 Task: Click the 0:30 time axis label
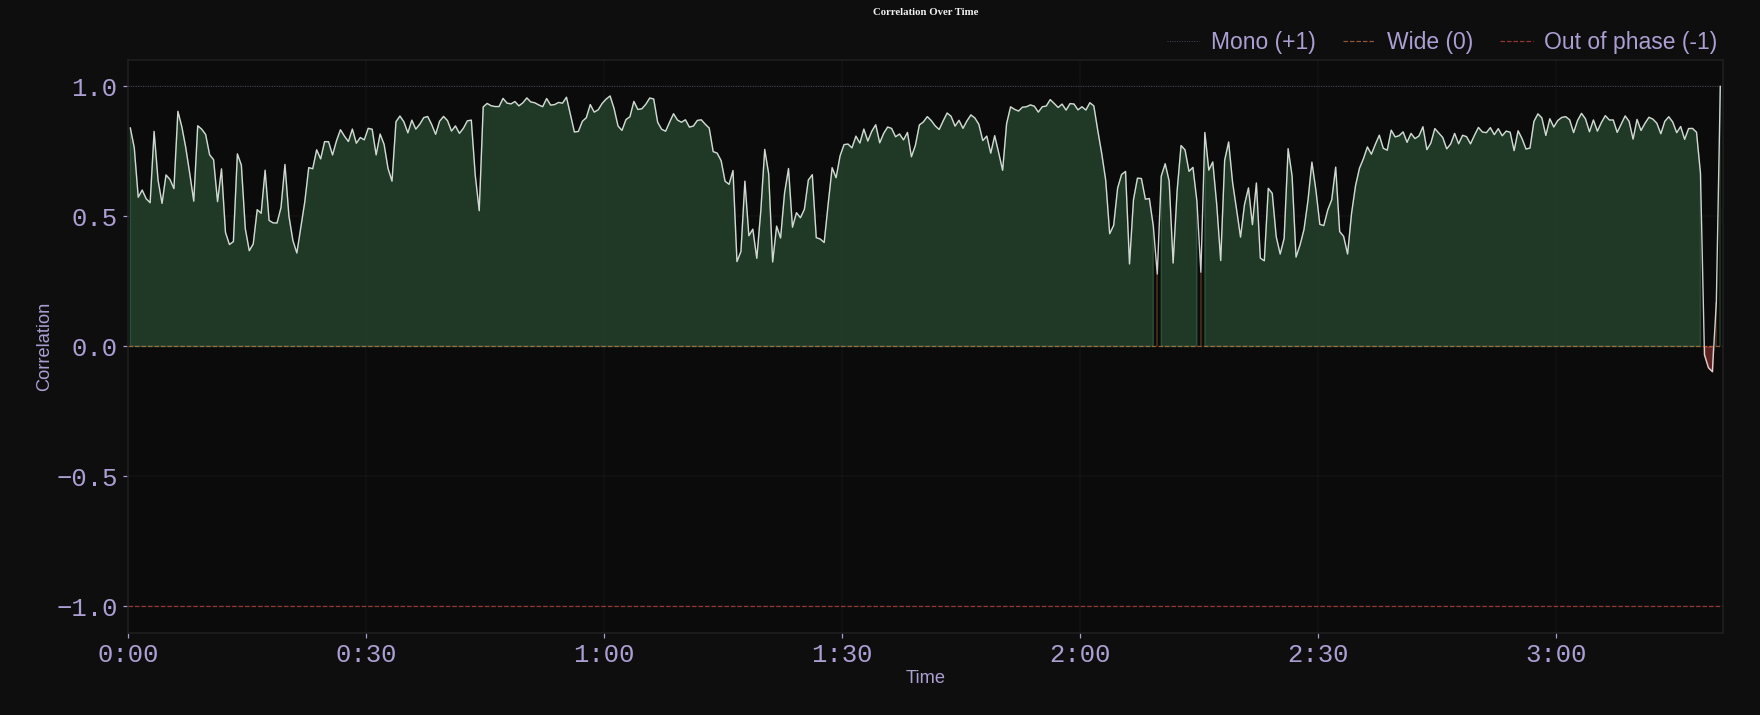[x=366, y=654]
